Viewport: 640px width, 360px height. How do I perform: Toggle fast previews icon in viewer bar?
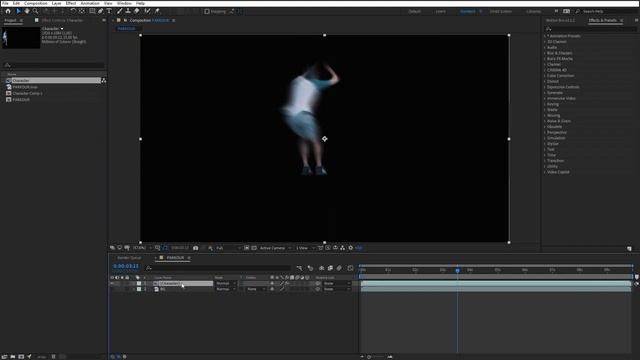[328, 248]
